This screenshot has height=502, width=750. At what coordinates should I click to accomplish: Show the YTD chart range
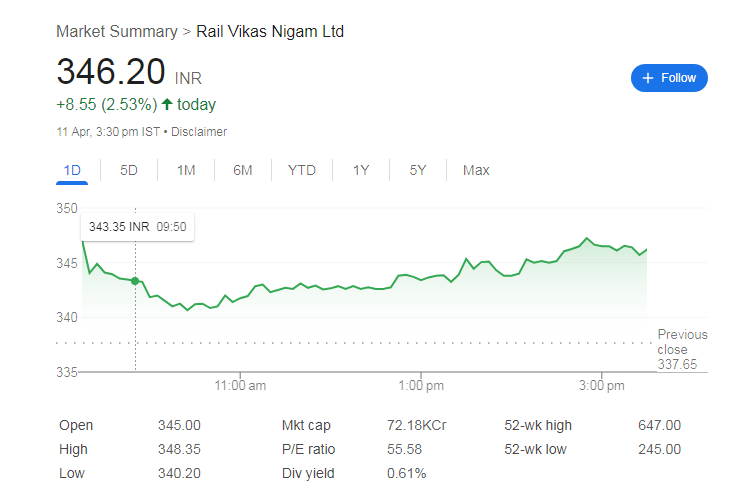[302, 170]
